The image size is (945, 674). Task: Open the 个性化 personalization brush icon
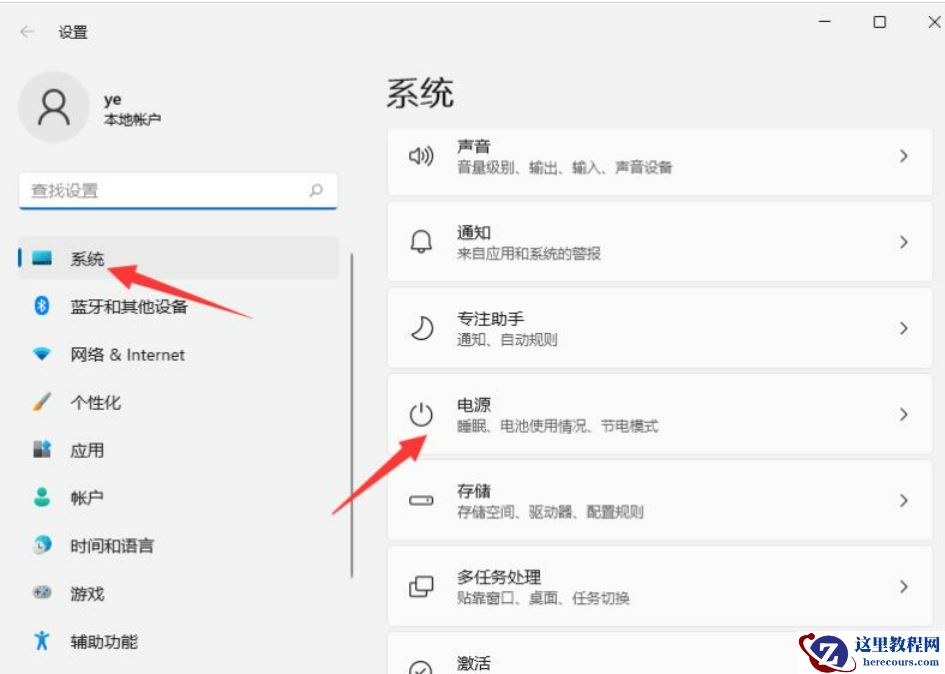pyautogui.click(x=40, y=402)
